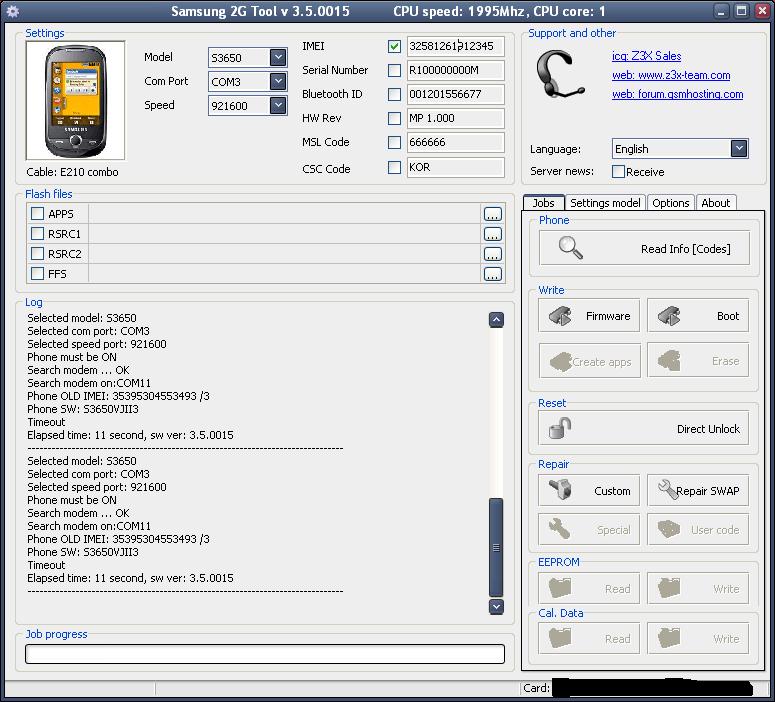Open the www.z3x-team.com link
The height and width of the screenshot is (702, 775).
[x=671, y=75]
